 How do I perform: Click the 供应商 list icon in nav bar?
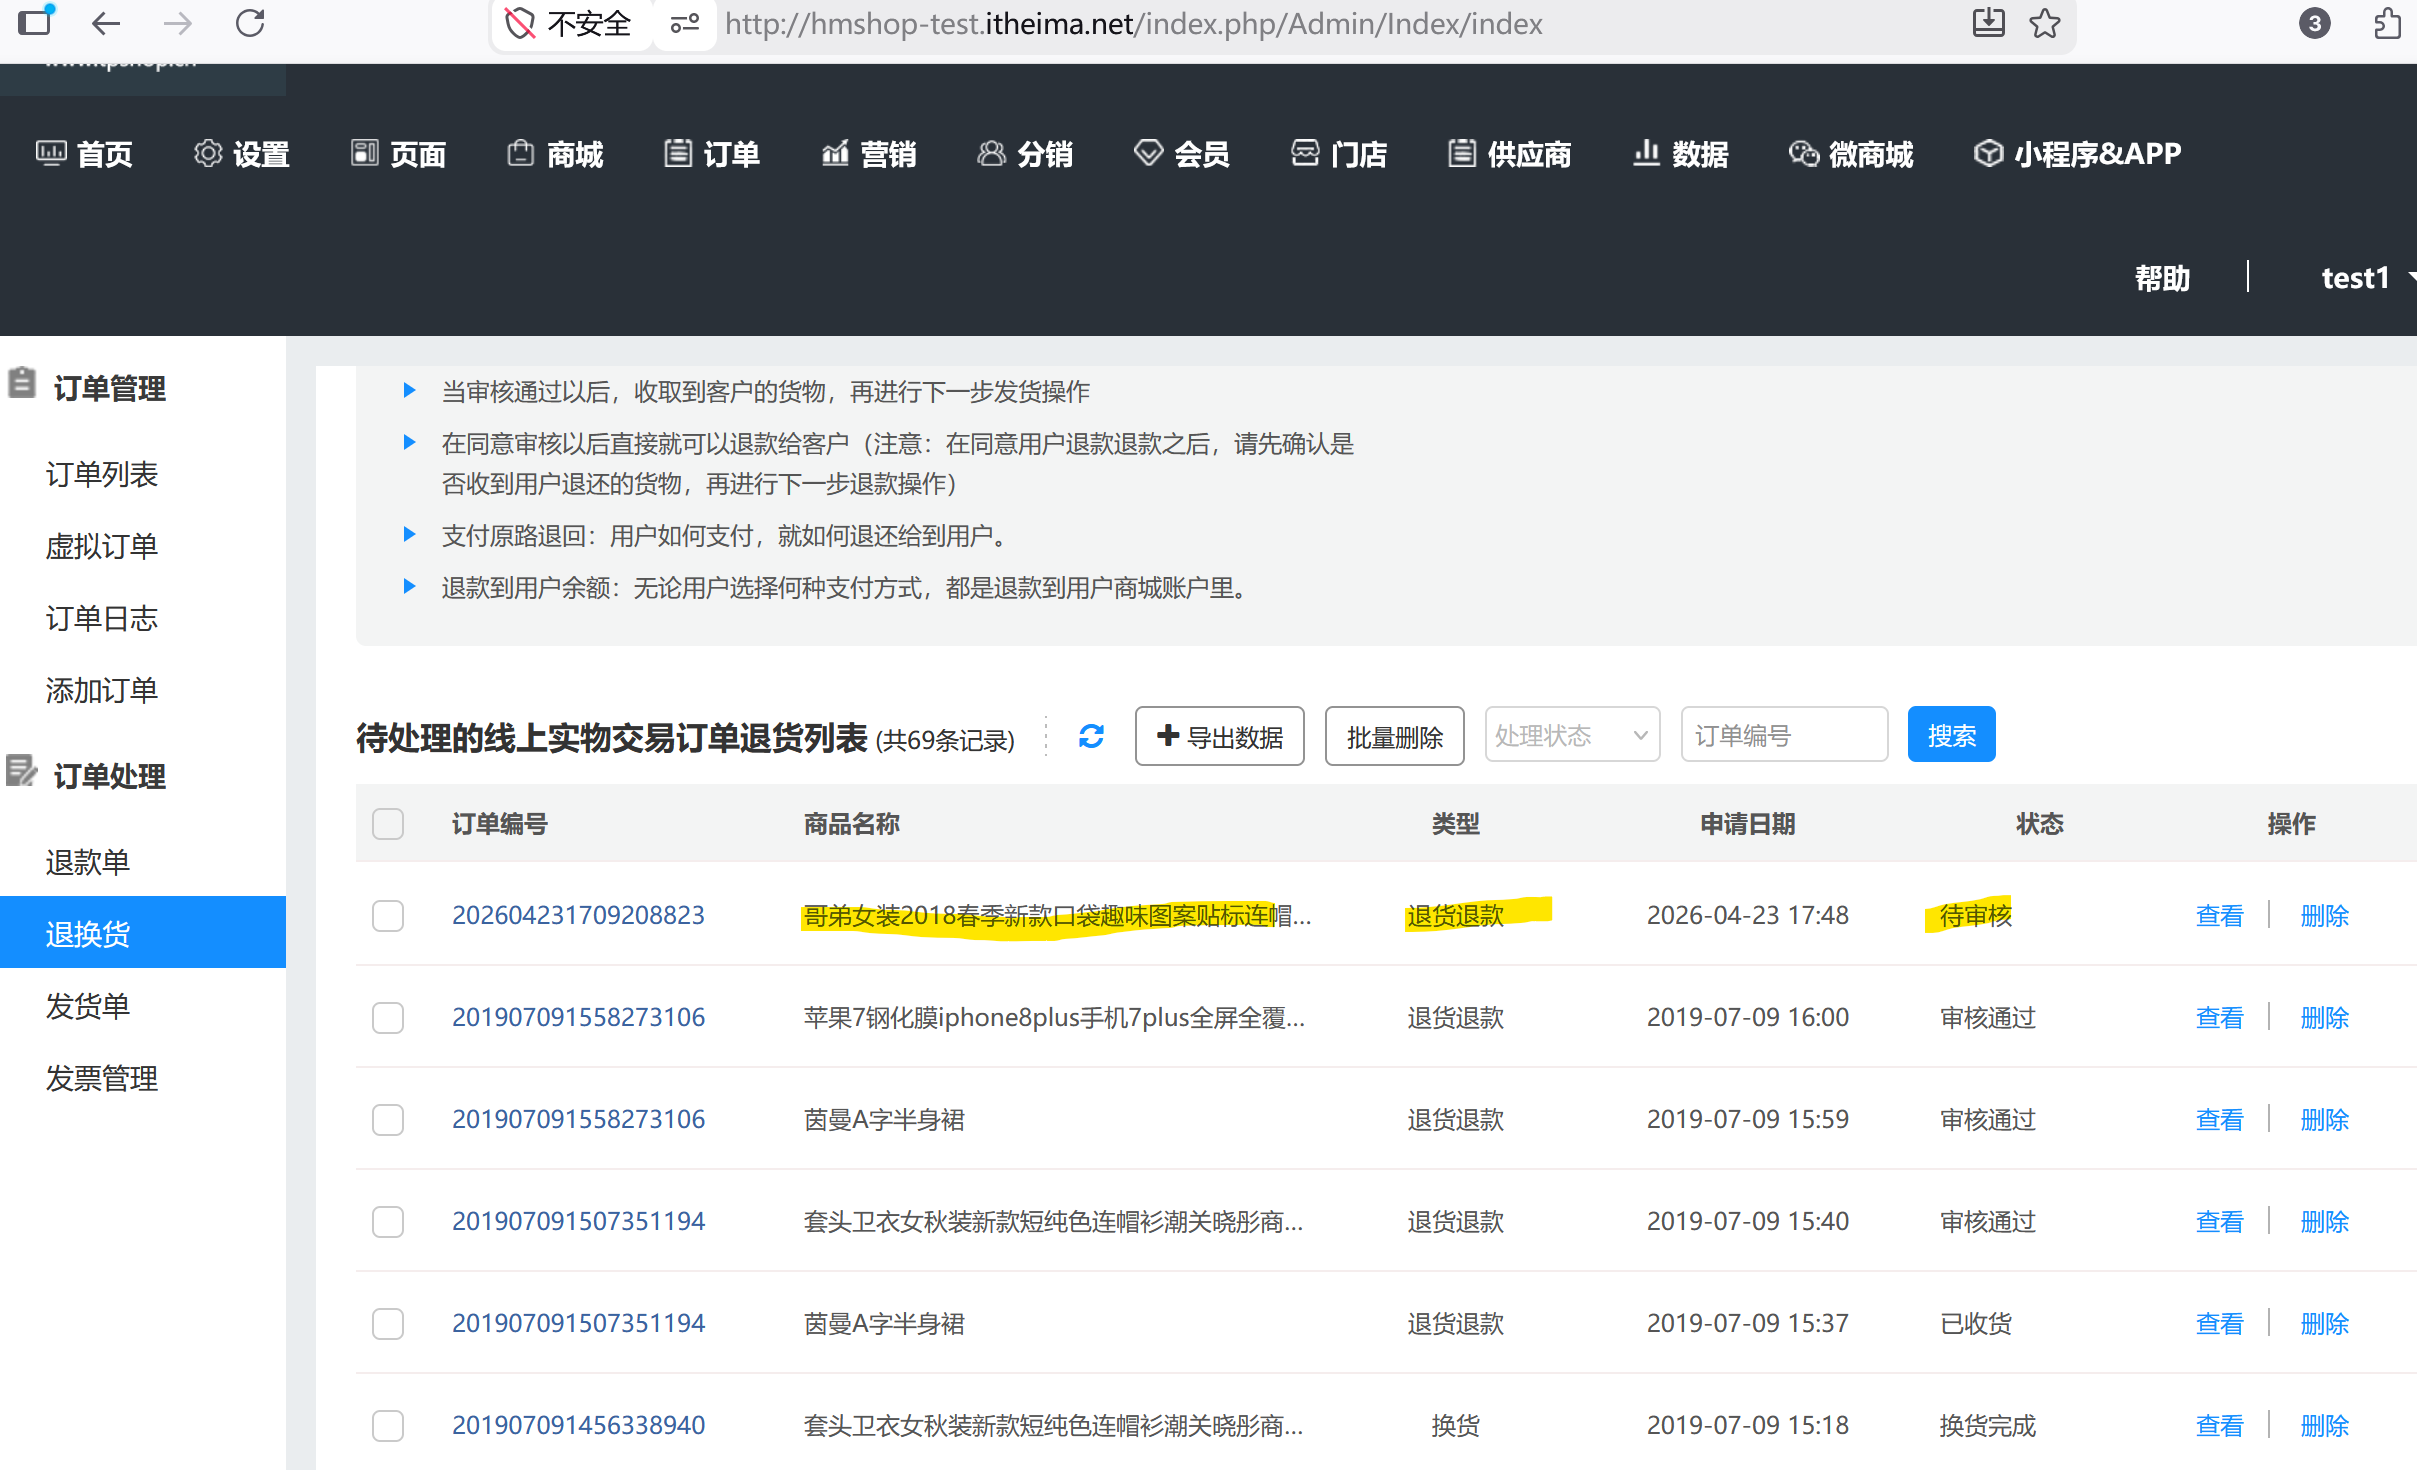point(1462,153)
